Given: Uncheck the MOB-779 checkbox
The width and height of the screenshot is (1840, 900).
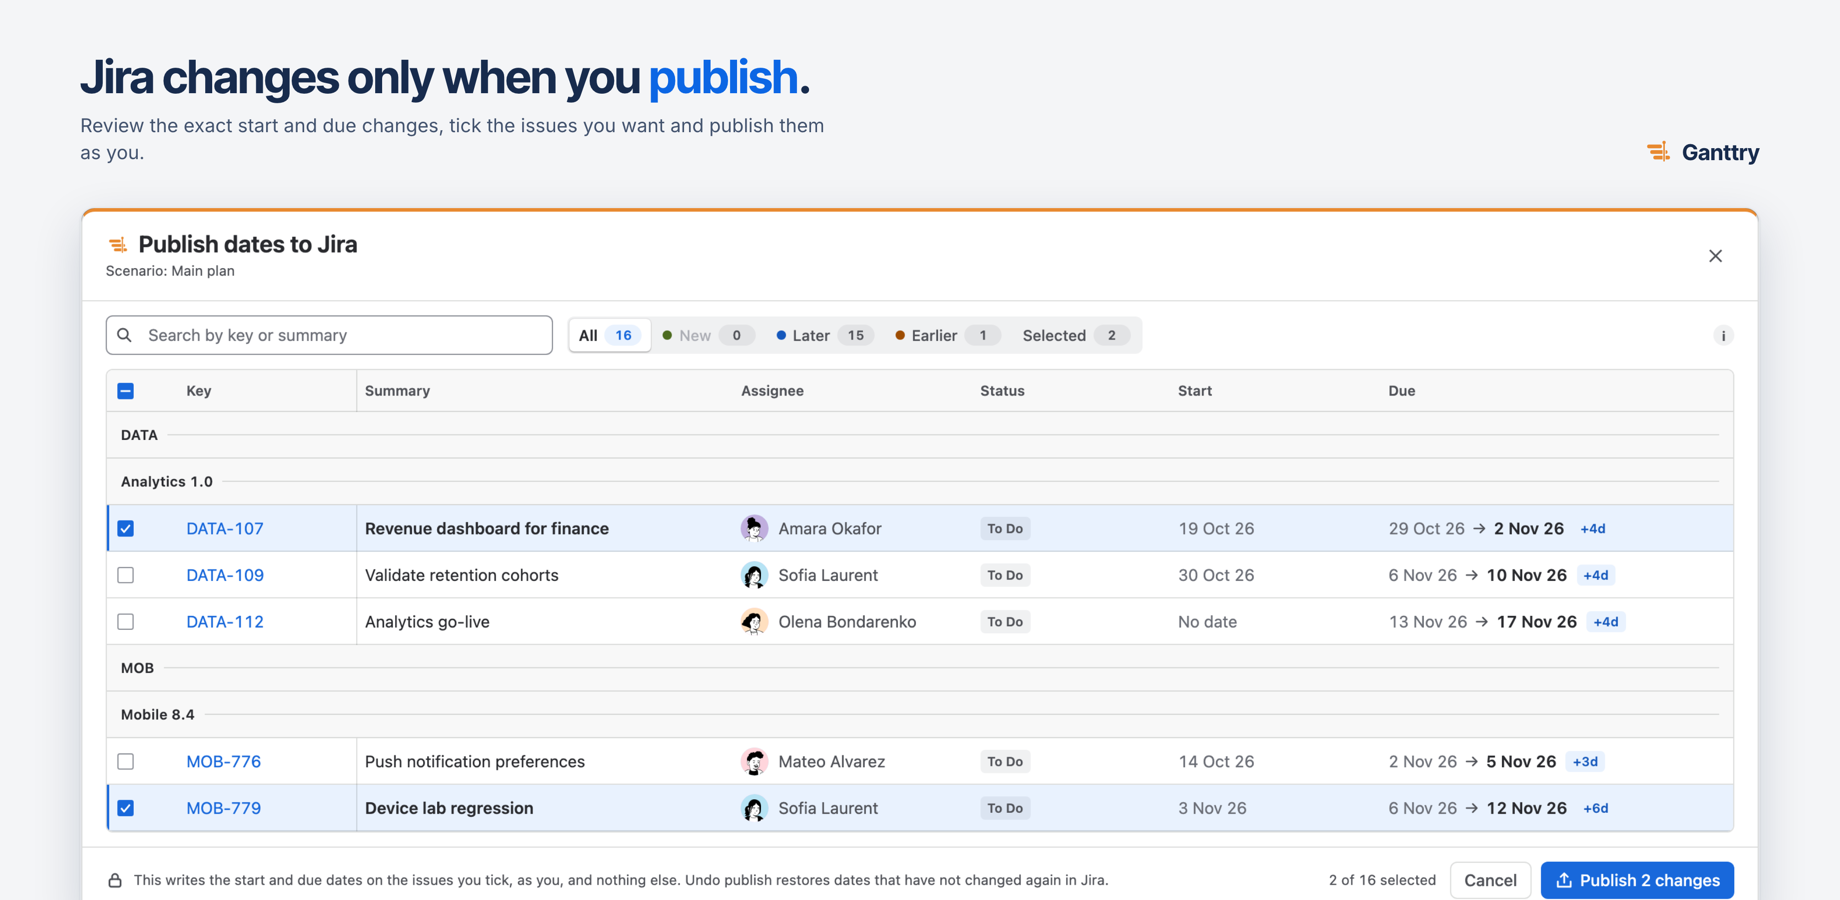Looking at the screenshot, I should tap(126, 808).
